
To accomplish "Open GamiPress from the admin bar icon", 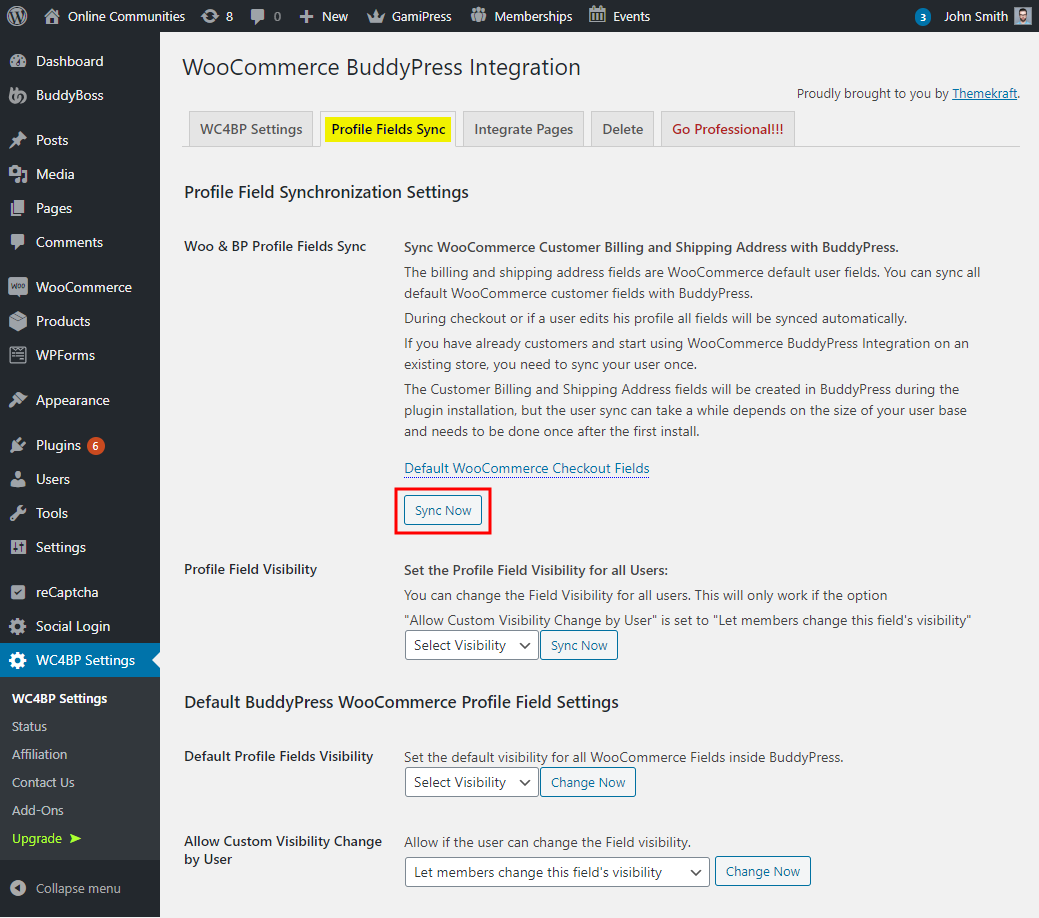I will (374, 15).
